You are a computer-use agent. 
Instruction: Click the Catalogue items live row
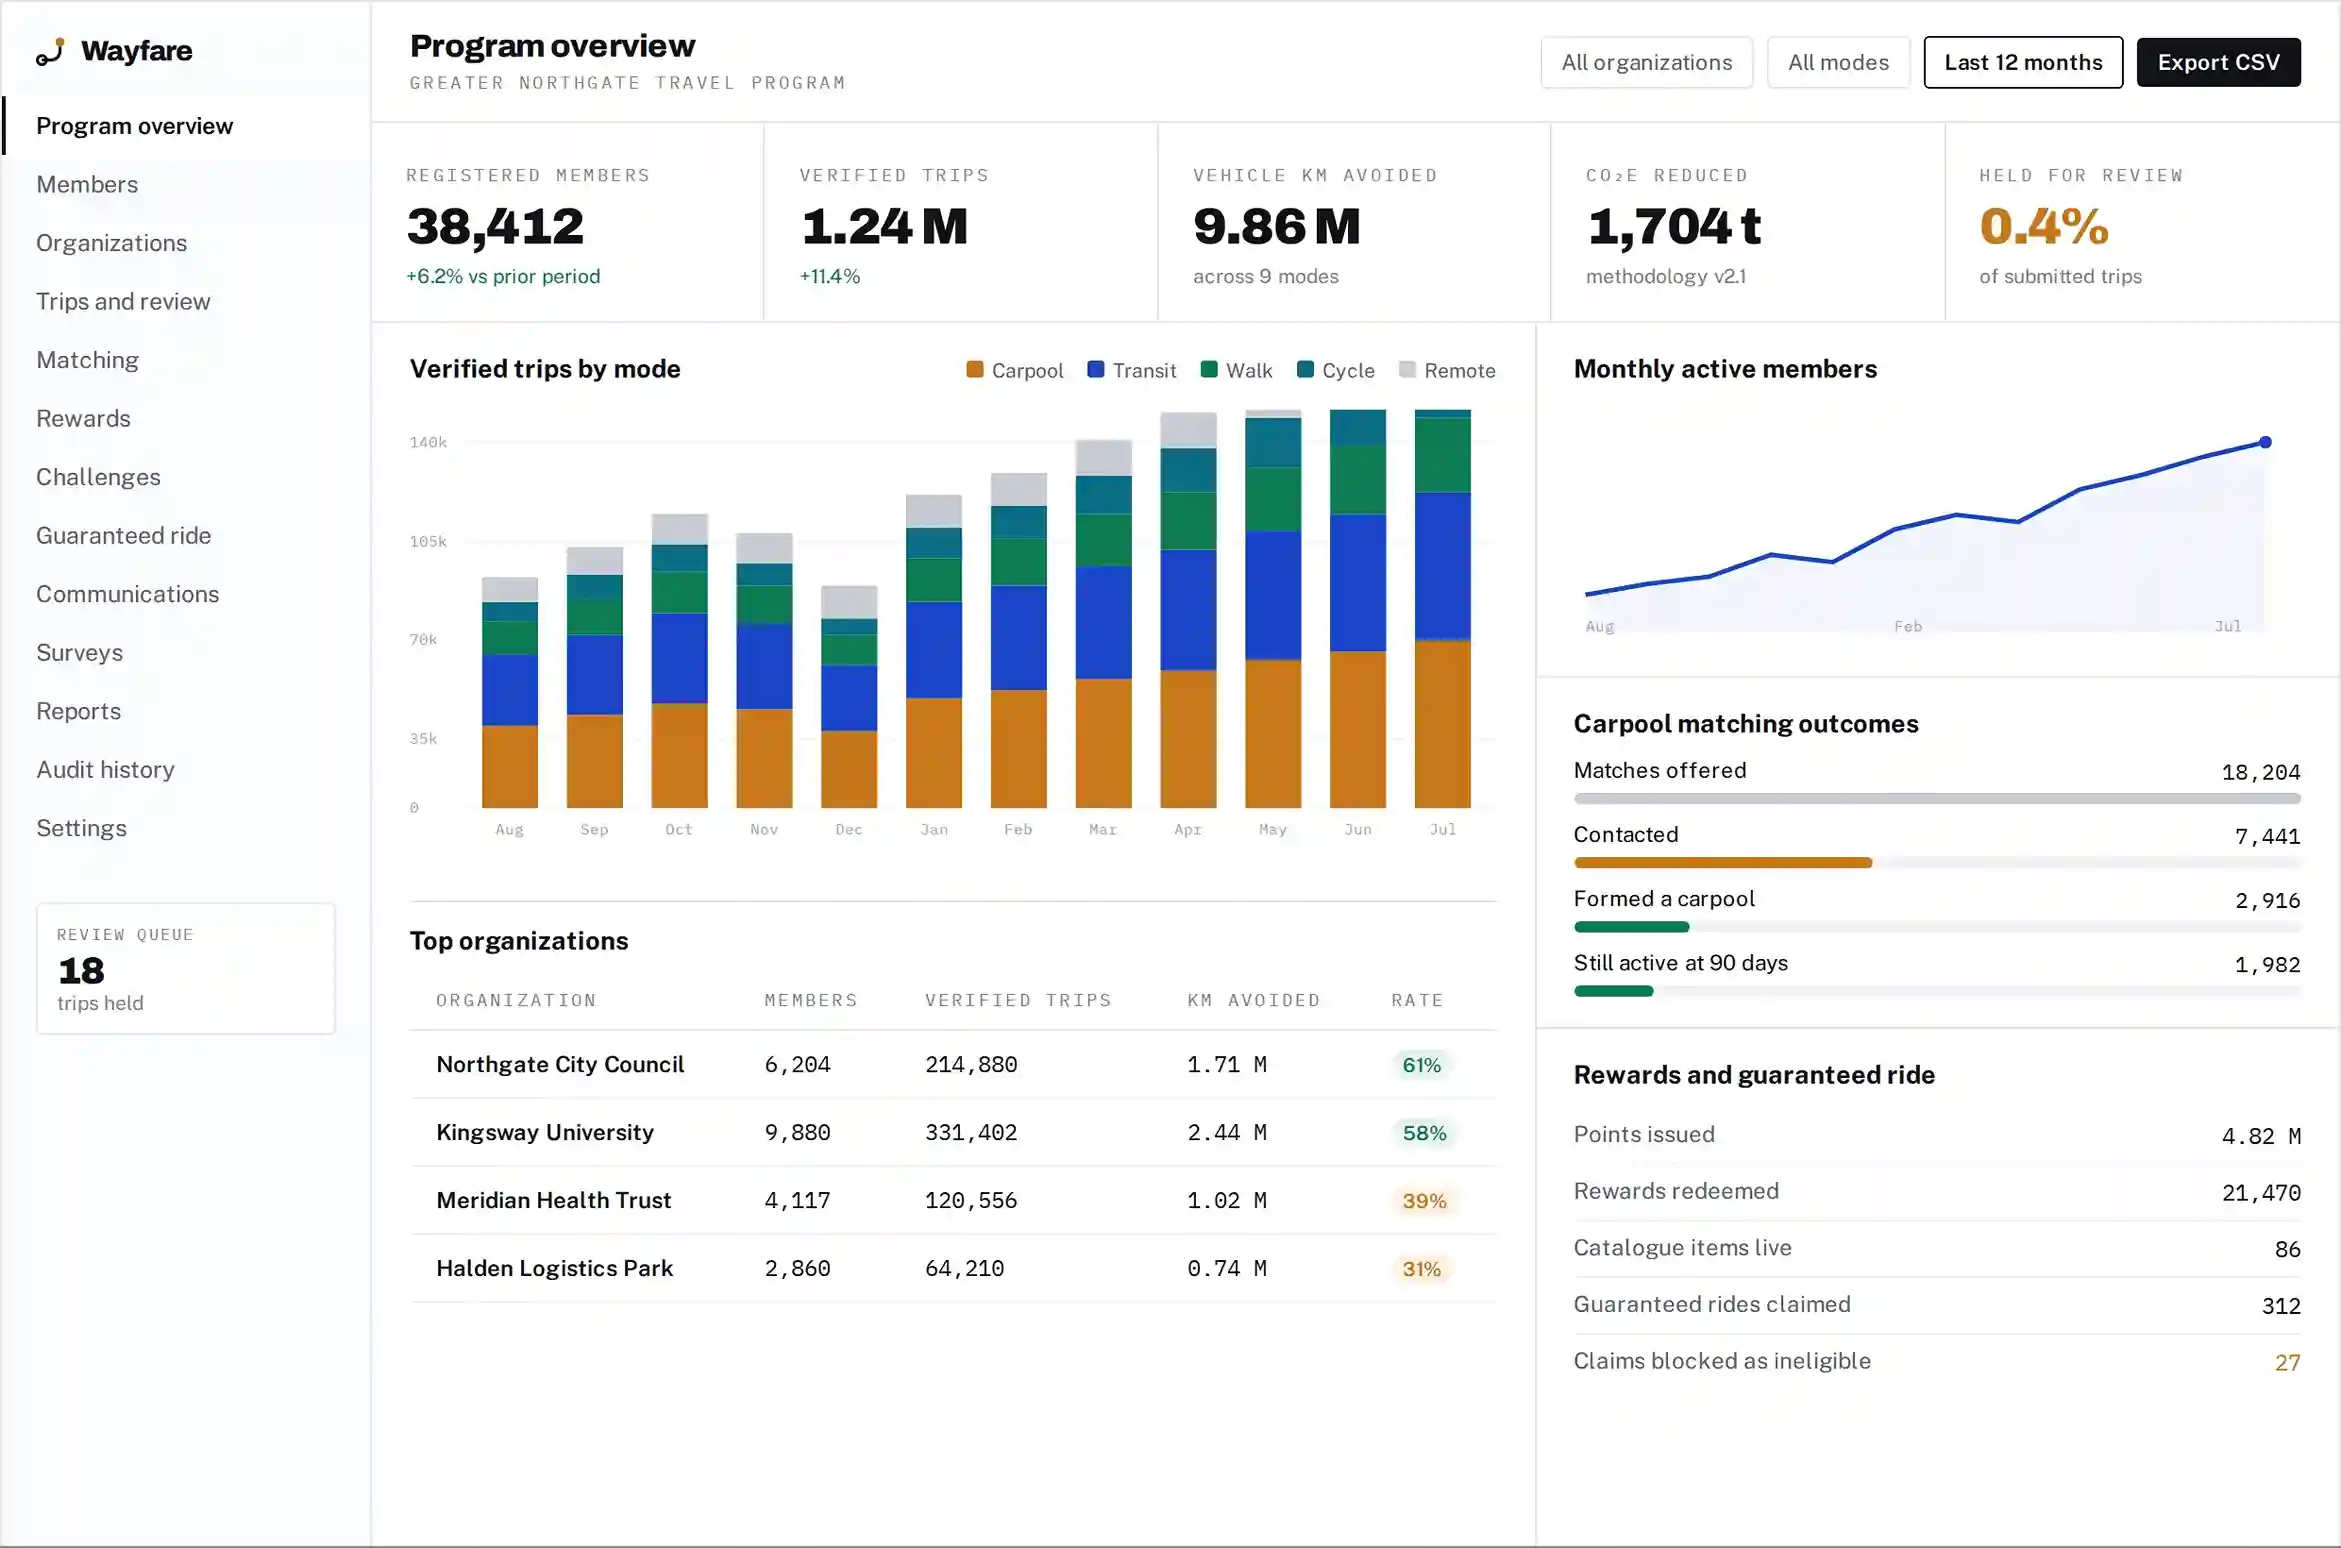(1937, 1248)
